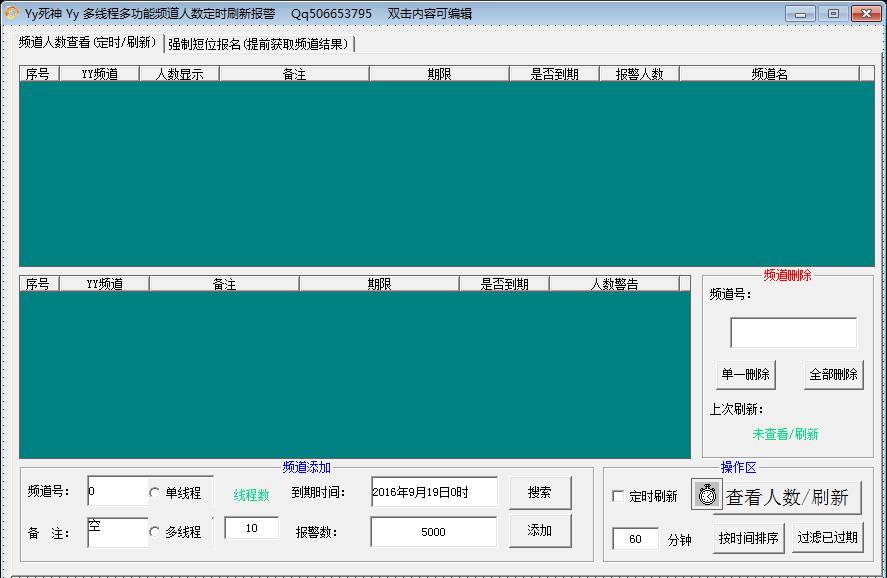
Task: Click the 到期时间 date input field
Action: [x=433, y=492]
